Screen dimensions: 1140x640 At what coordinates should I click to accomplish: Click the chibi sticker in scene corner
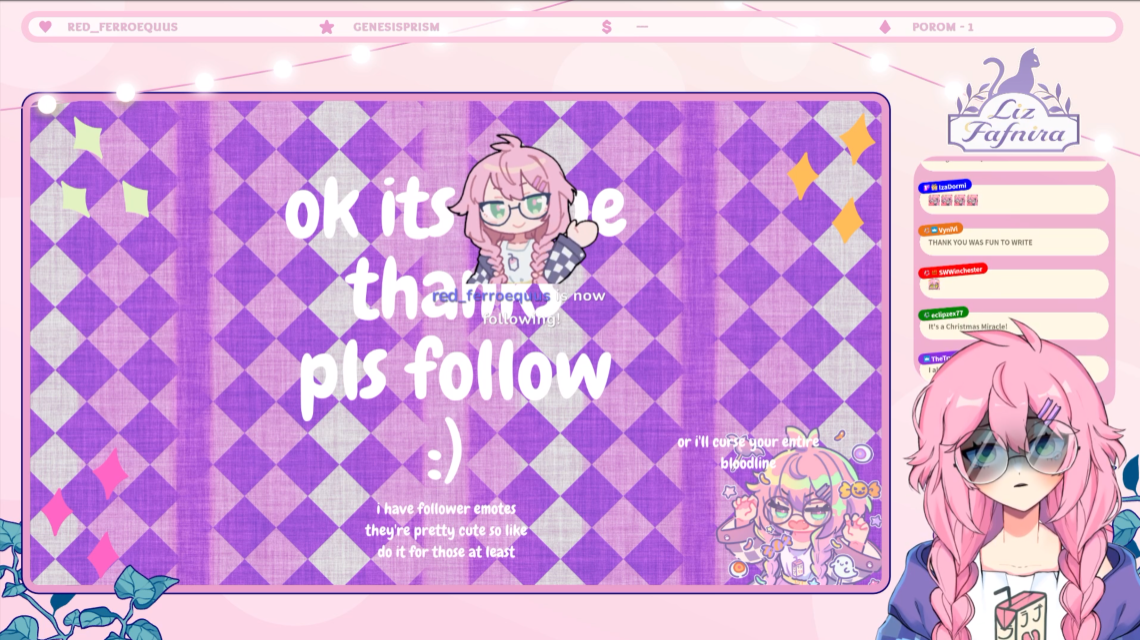point(798,509)
